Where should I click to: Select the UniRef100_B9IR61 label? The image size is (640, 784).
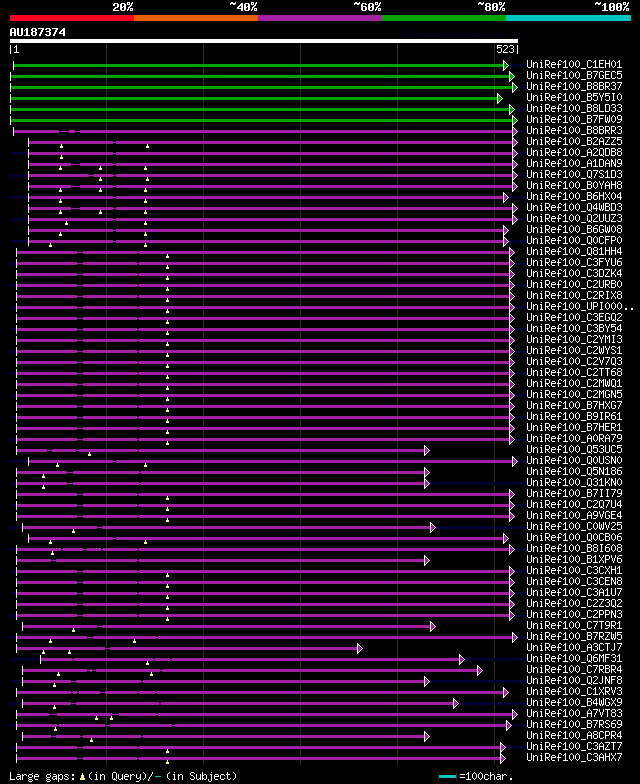pyautogui.click(x=574, y=416)
